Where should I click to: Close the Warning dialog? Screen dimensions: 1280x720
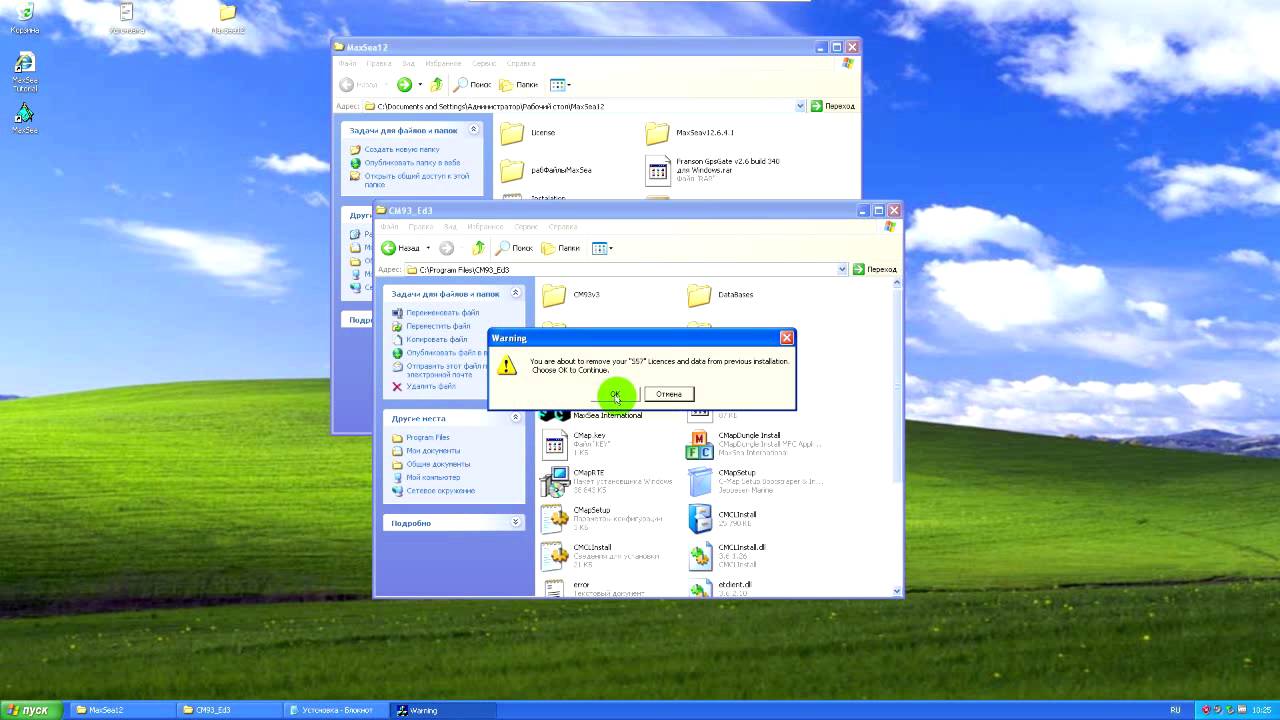tap(786, 338)
